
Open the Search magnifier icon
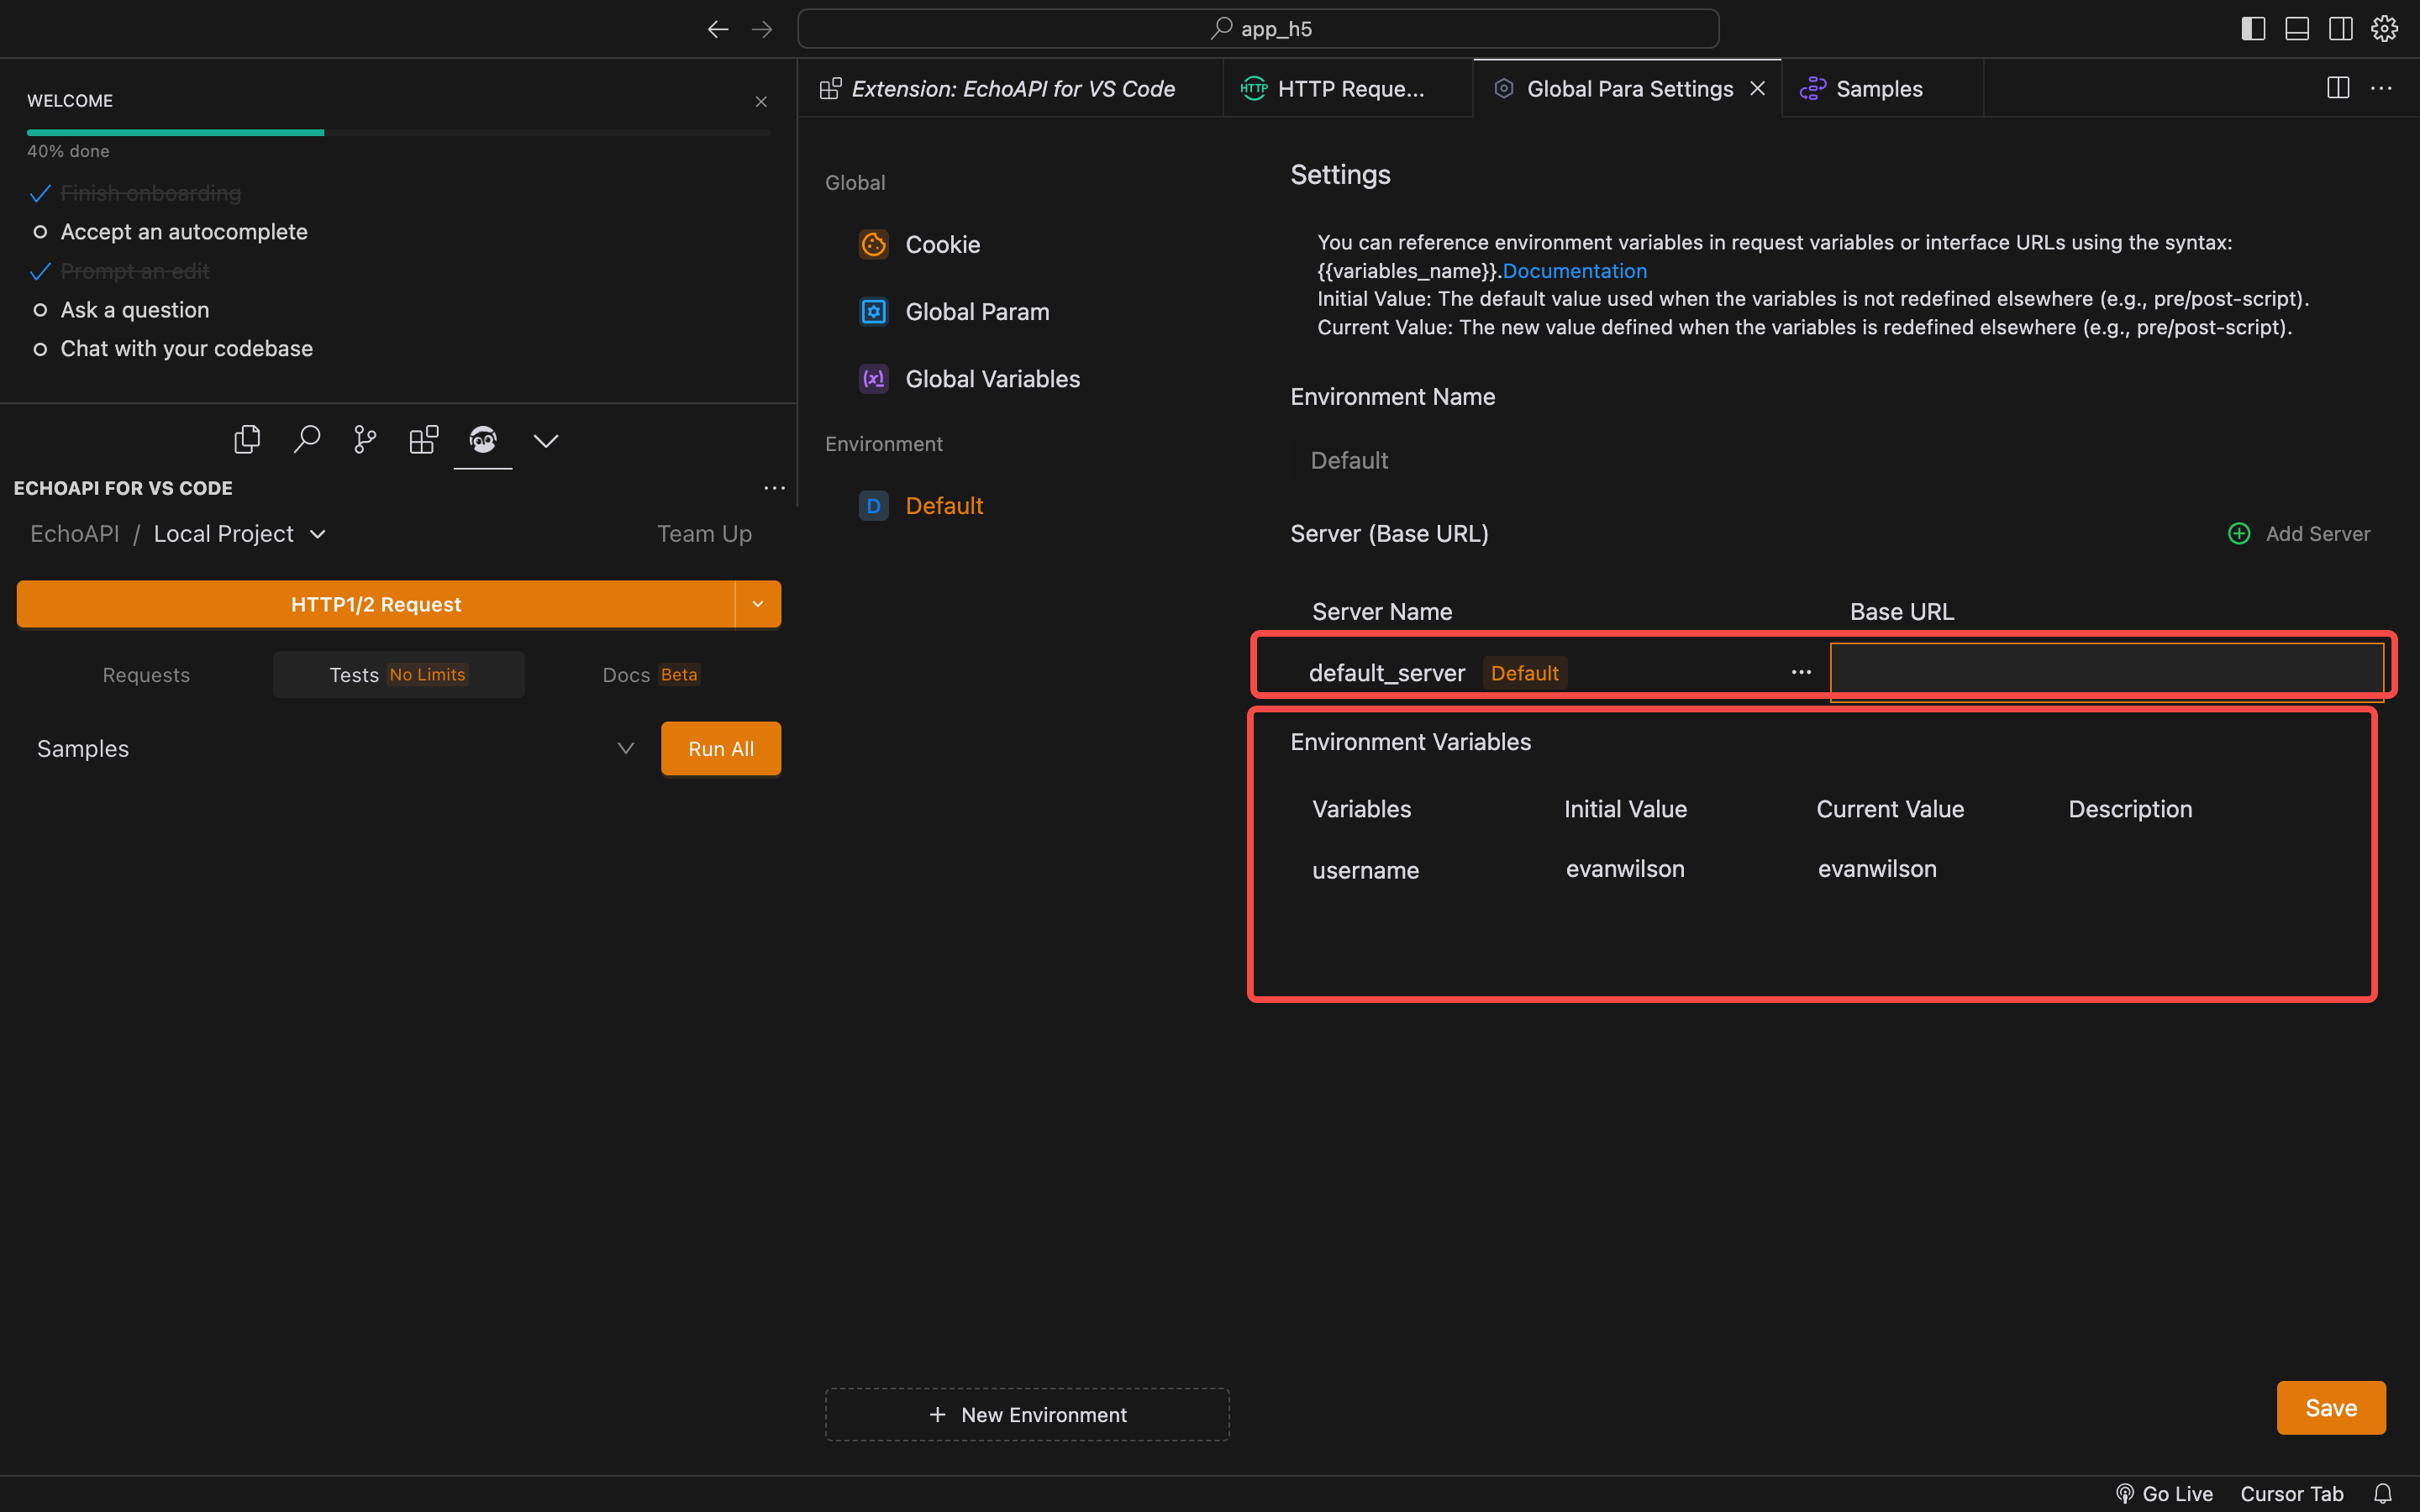point(306,439)
